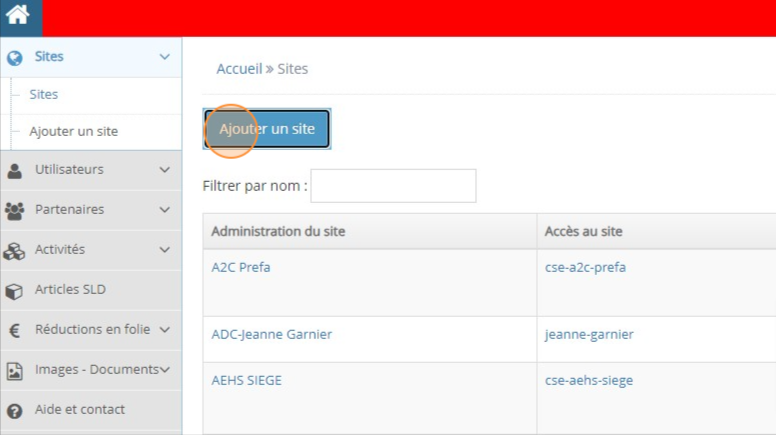
Task: Click the box icon for Articles SLD
Action: click(x=14, y=291)
